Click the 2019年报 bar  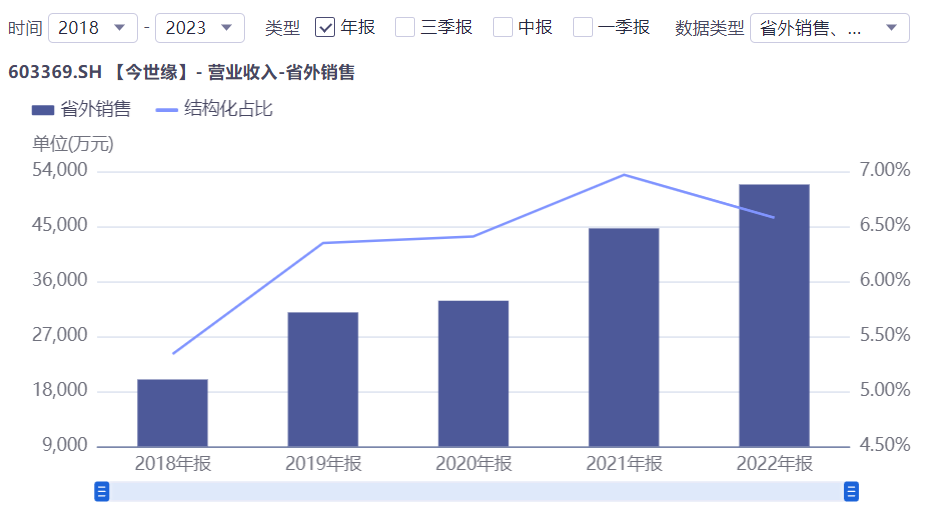(x=323, y=380)
